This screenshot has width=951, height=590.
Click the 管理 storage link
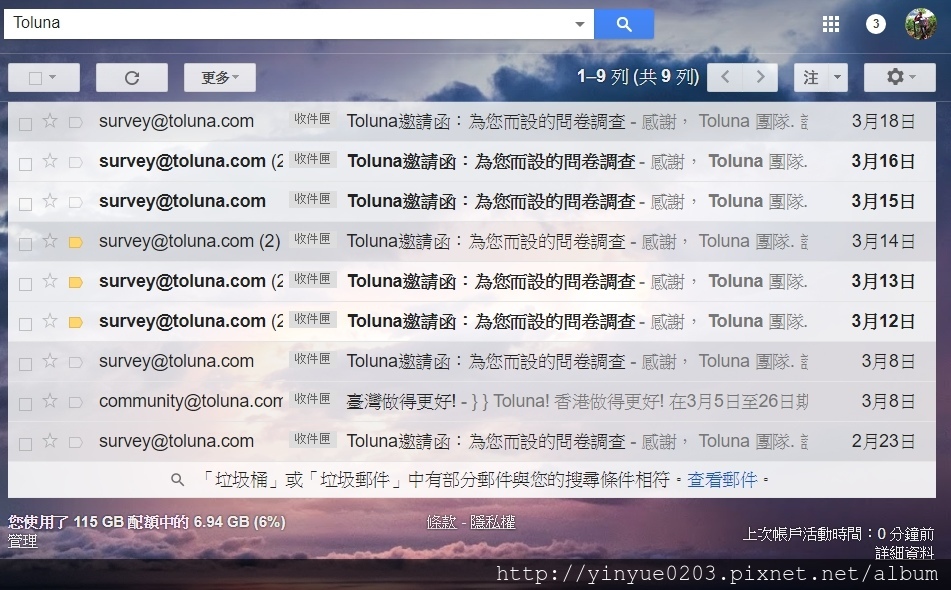tap(22, 540)
